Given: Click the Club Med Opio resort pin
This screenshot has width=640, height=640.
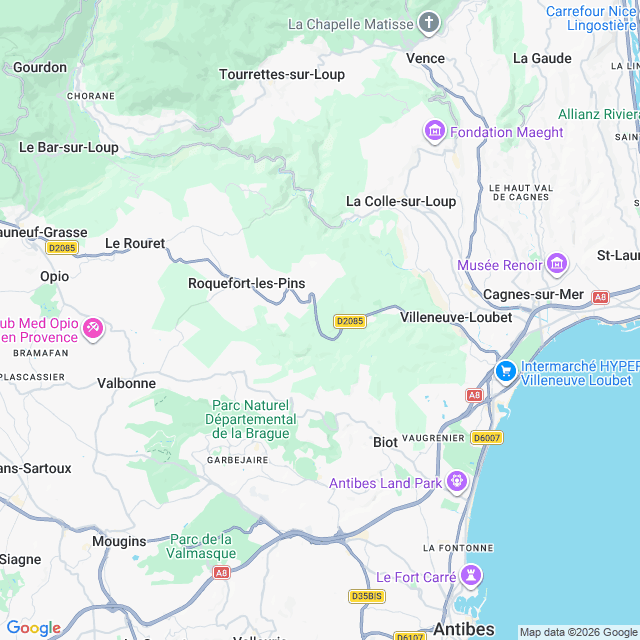Looking at the screenshot, I should (x=93, y=329).
